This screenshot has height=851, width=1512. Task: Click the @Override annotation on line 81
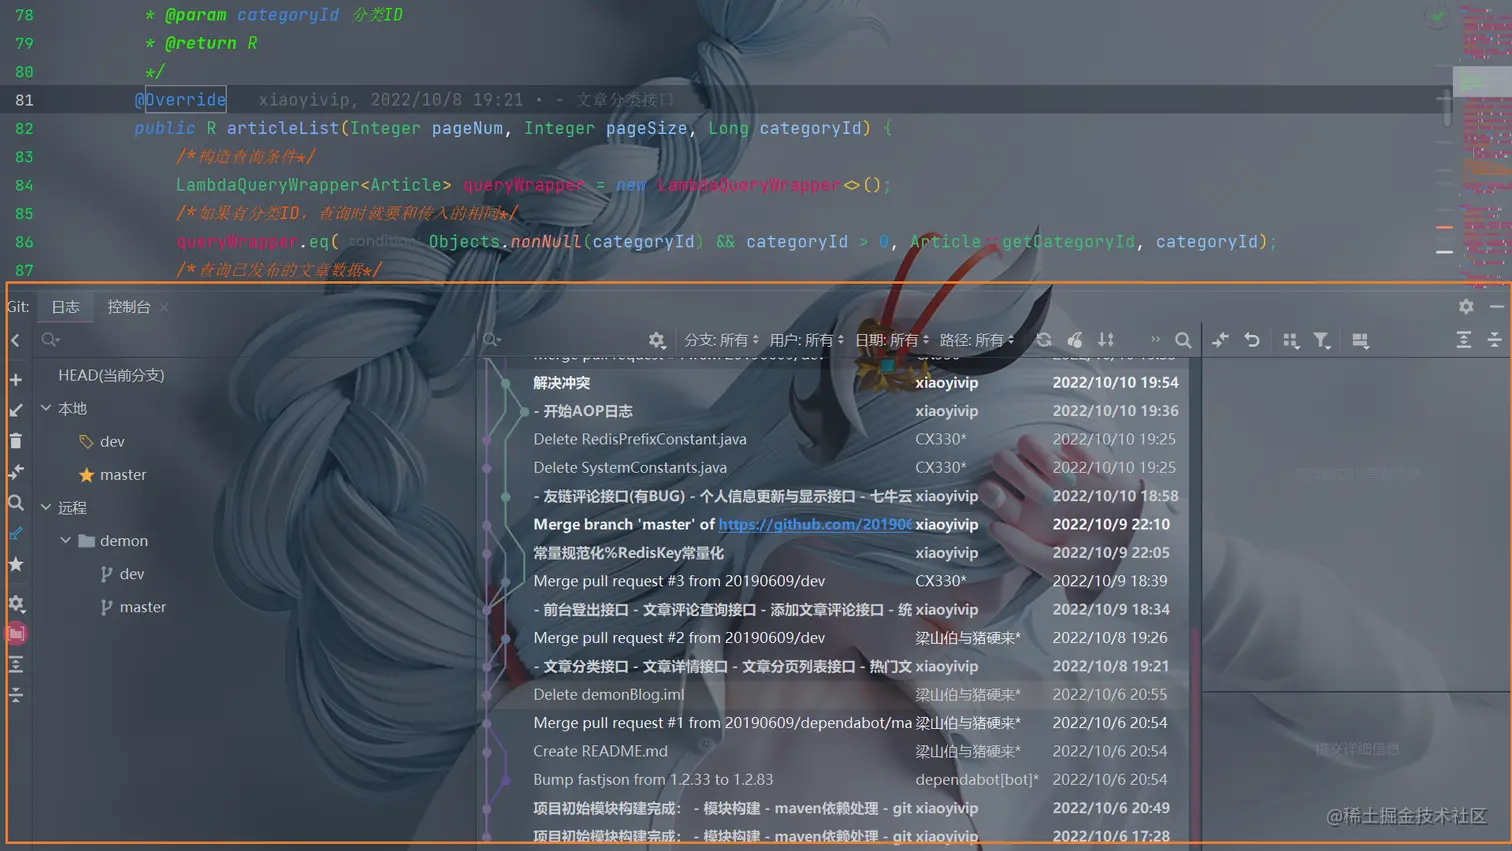coord(181,99)
